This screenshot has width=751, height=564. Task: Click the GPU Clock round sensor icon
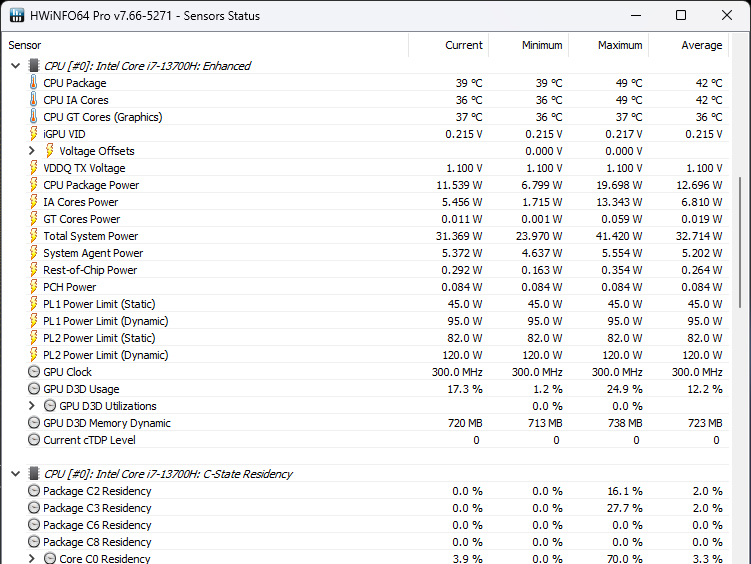34,372
